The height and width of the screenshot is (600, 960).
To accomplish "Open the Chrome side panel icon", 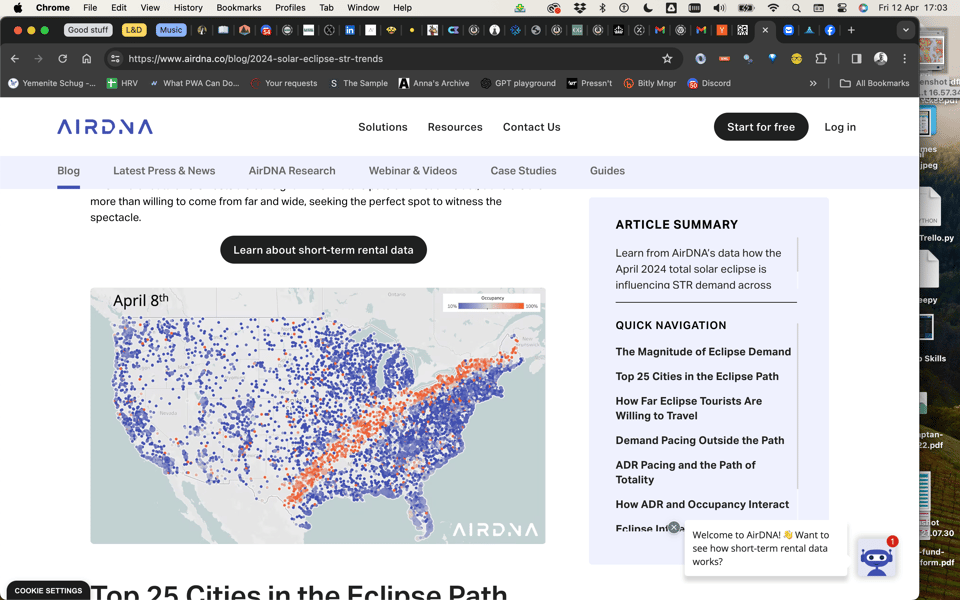I will click(x=856, y=59).
